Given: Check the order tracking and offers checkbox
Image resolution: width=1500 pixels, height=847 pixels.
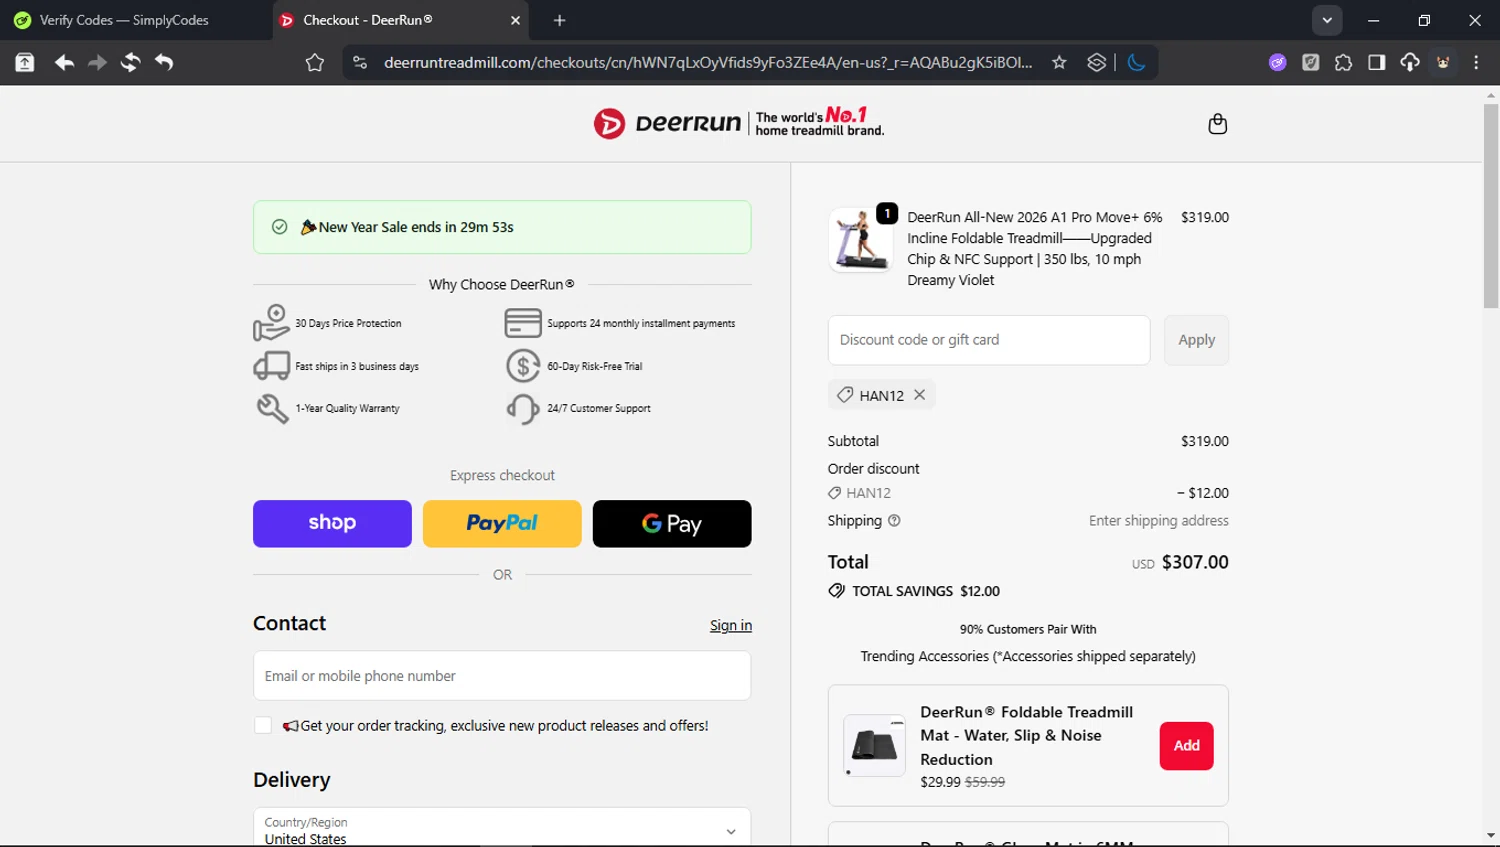Looking at the screenshot, I should click(x=263, y=726).
